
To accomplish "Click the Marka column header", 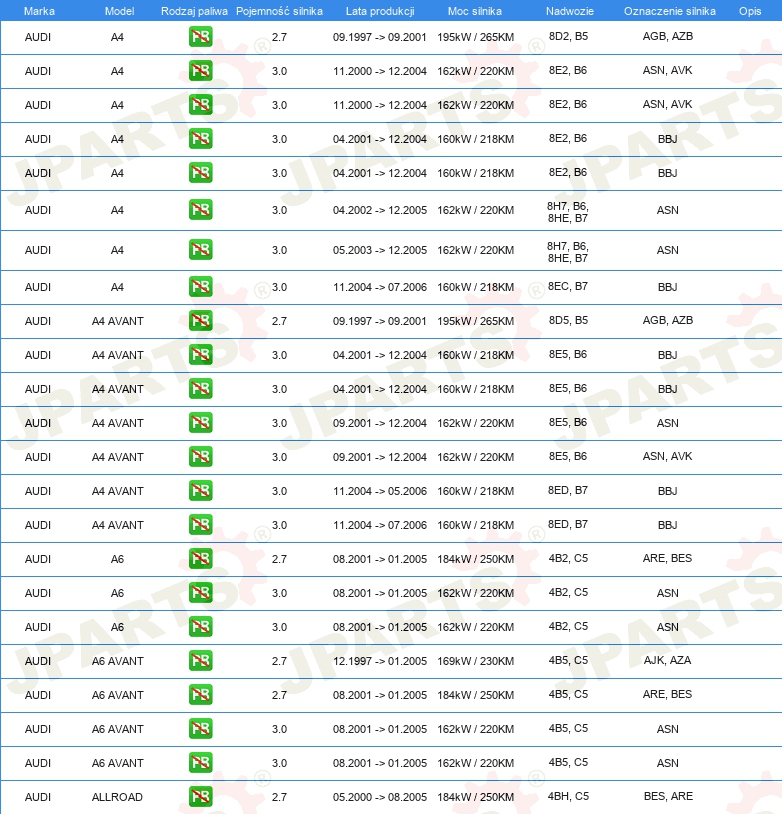I will click(39, 11).
